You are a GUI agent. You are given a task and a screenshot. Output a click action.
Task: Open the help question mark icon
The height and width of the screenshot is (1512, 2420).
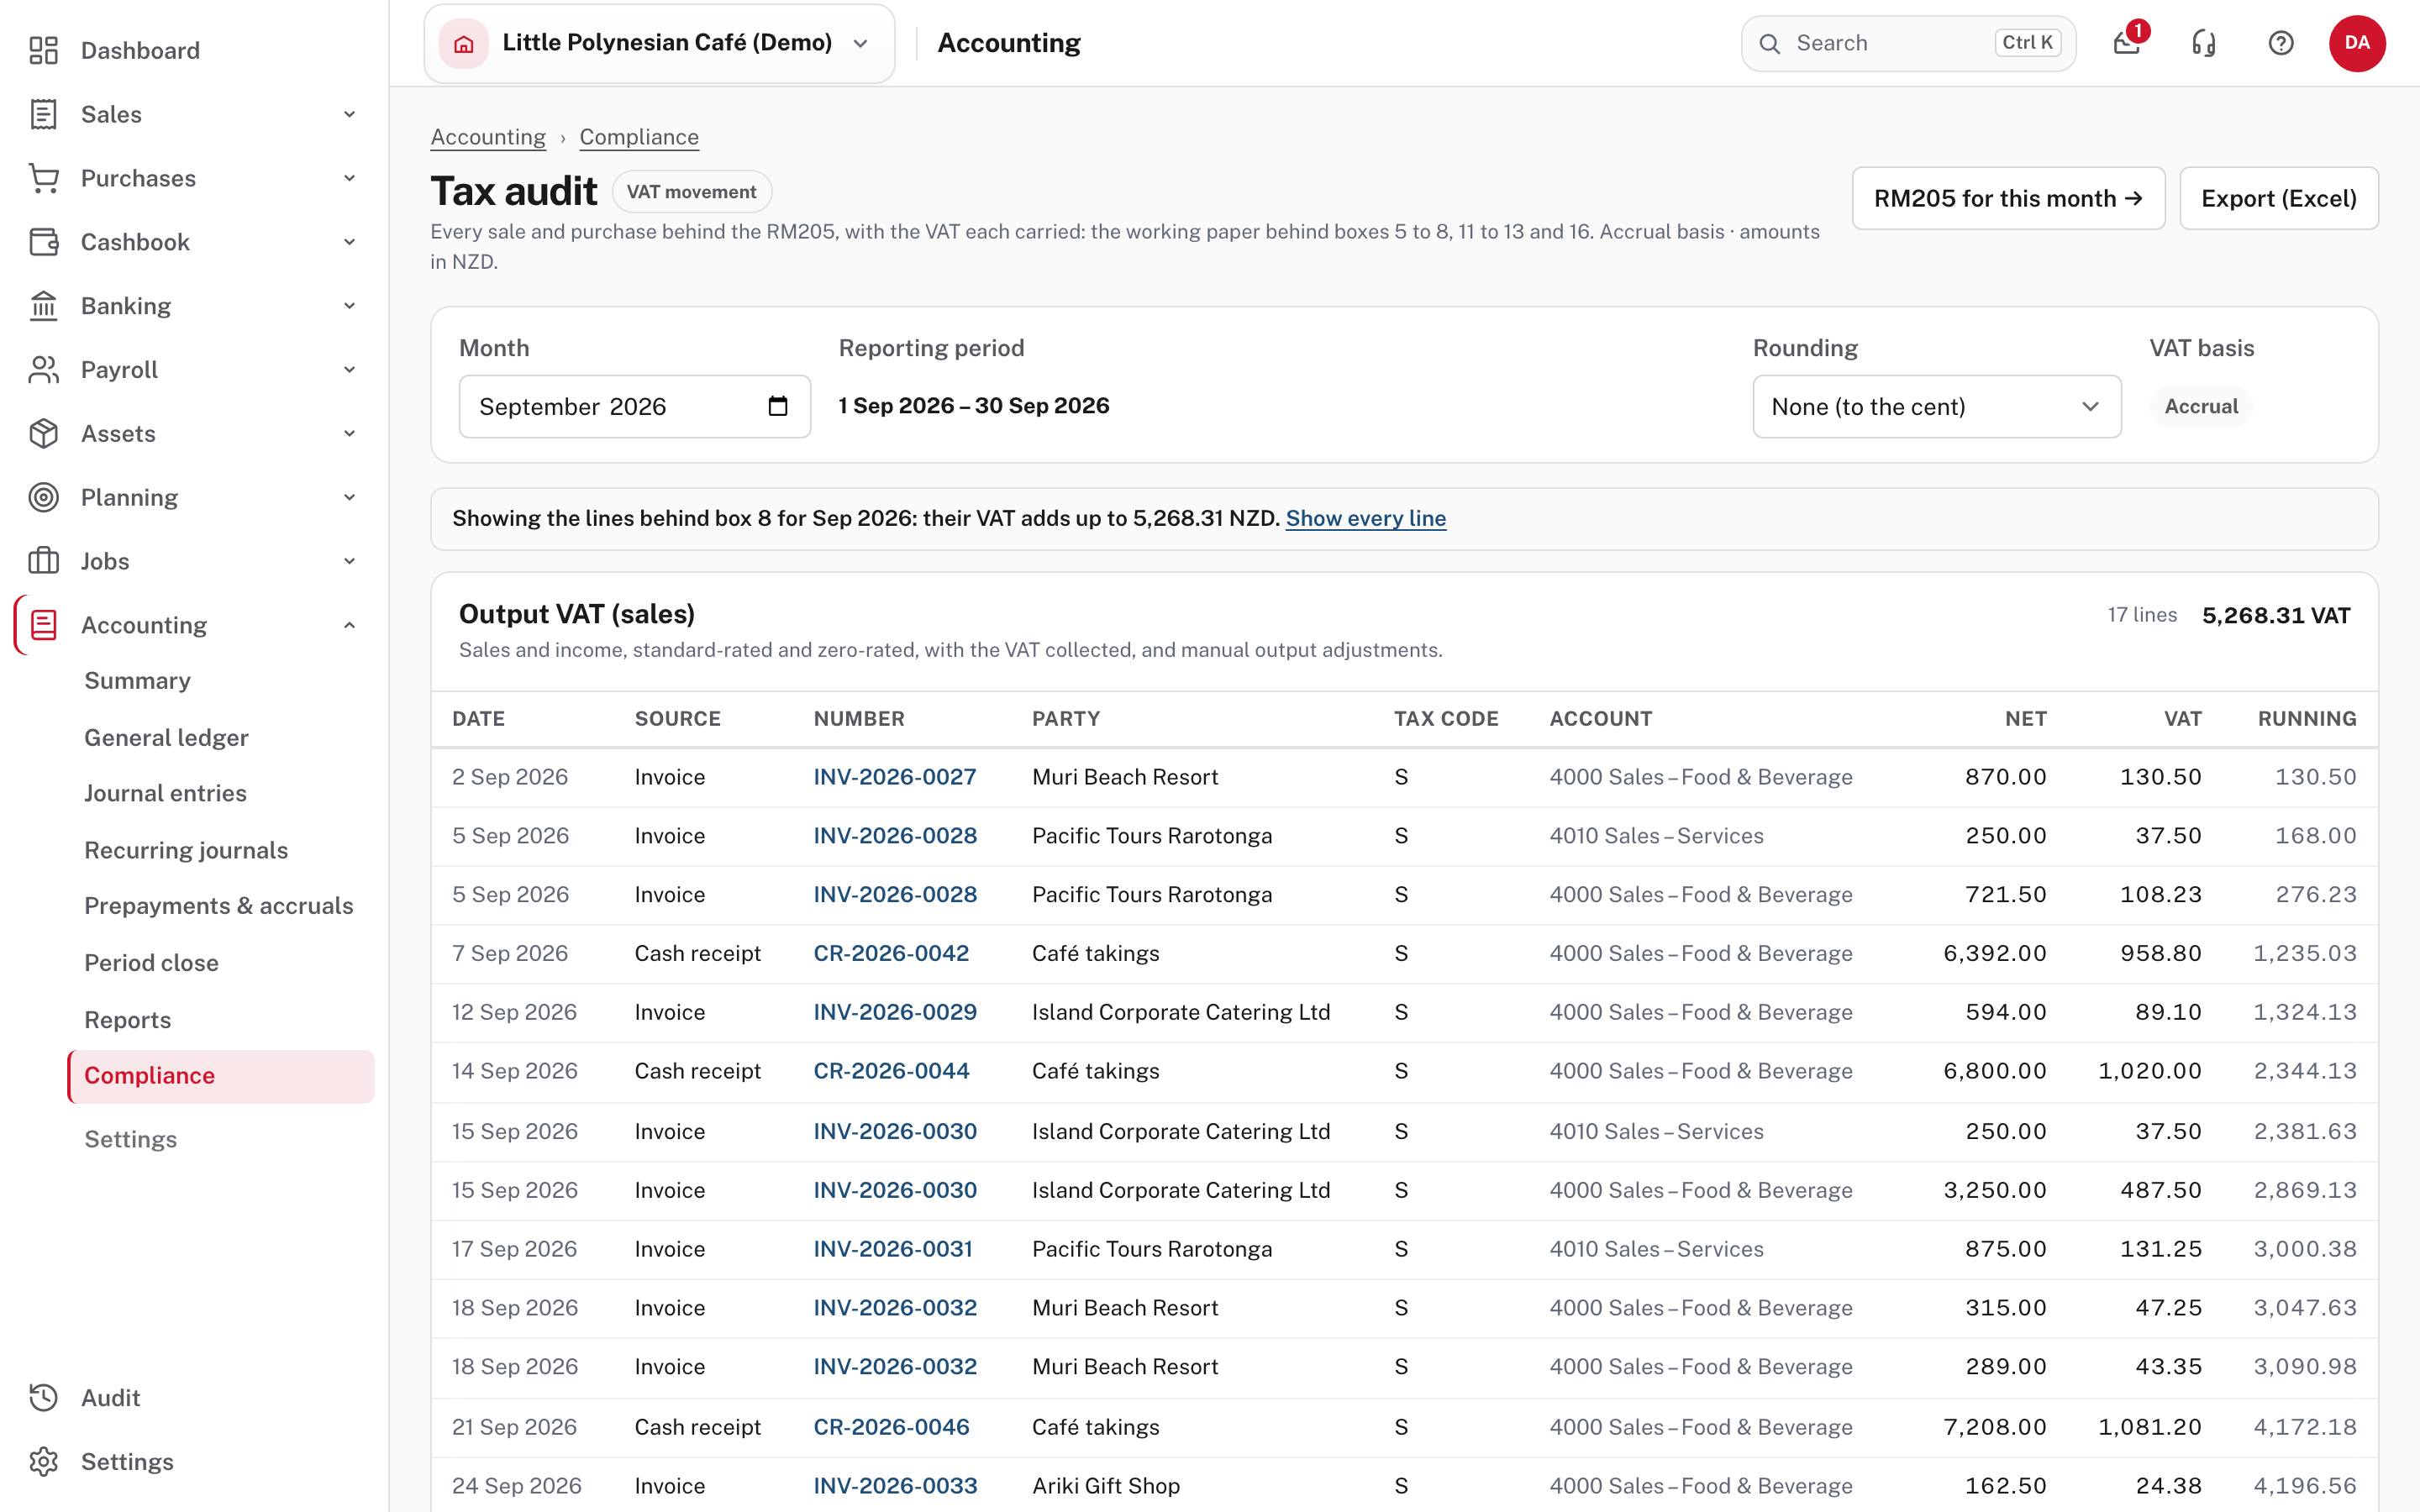pos(2281,43)
